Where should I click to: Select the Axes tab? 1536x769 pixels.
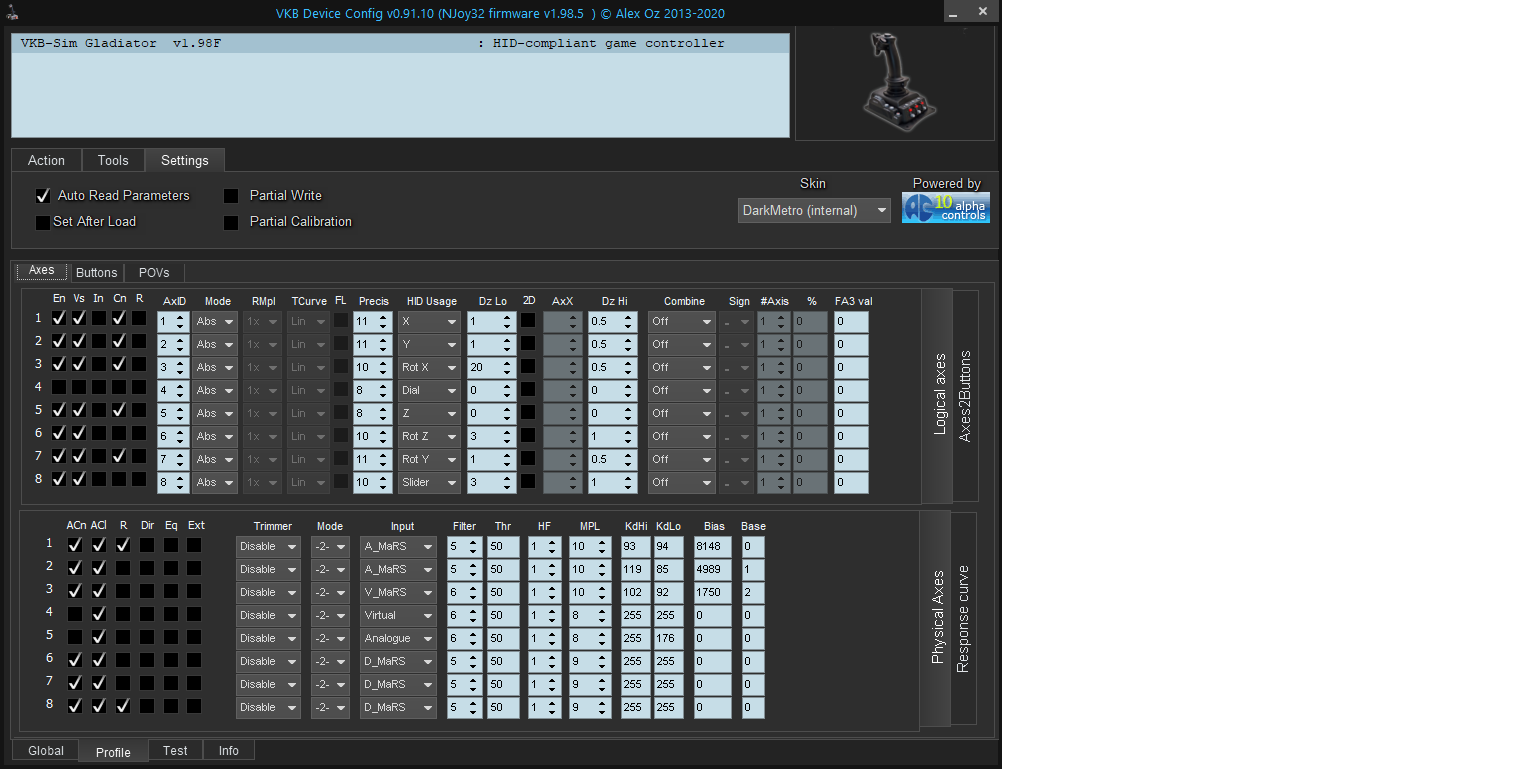tap(42, 271)
